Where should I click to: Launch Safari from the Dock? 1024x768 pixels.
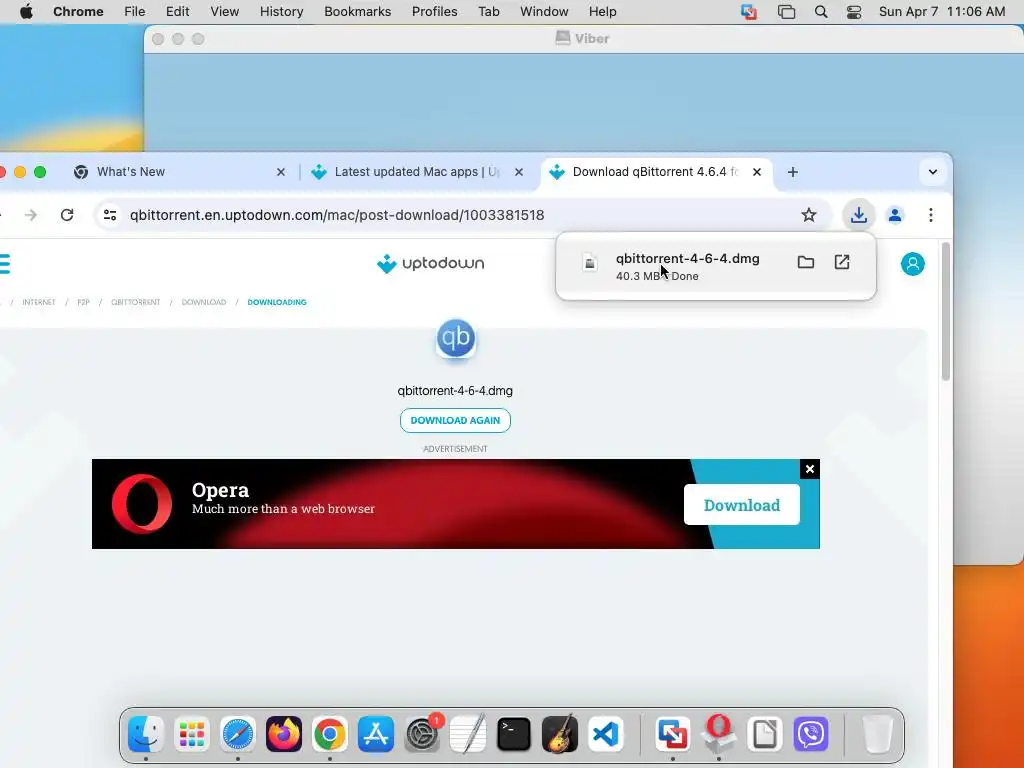[238, 734]
